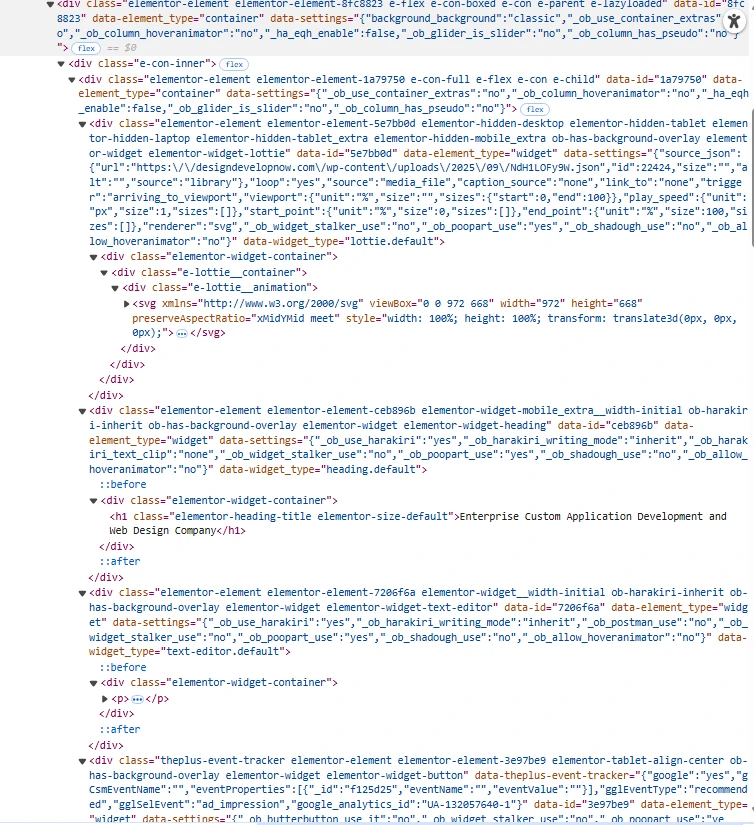
Task: Collapse the e-lottie__animation div
Action: (x=116, y=287)
